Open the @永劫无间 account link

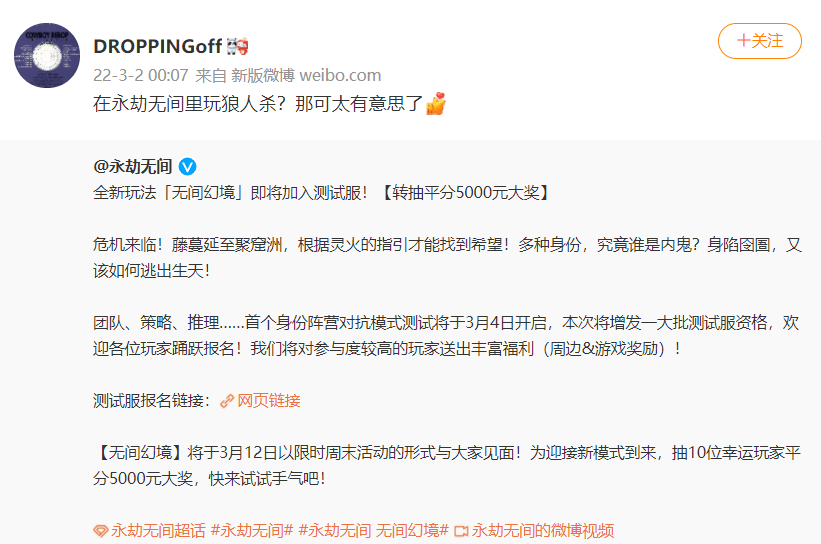coord(132,166)
